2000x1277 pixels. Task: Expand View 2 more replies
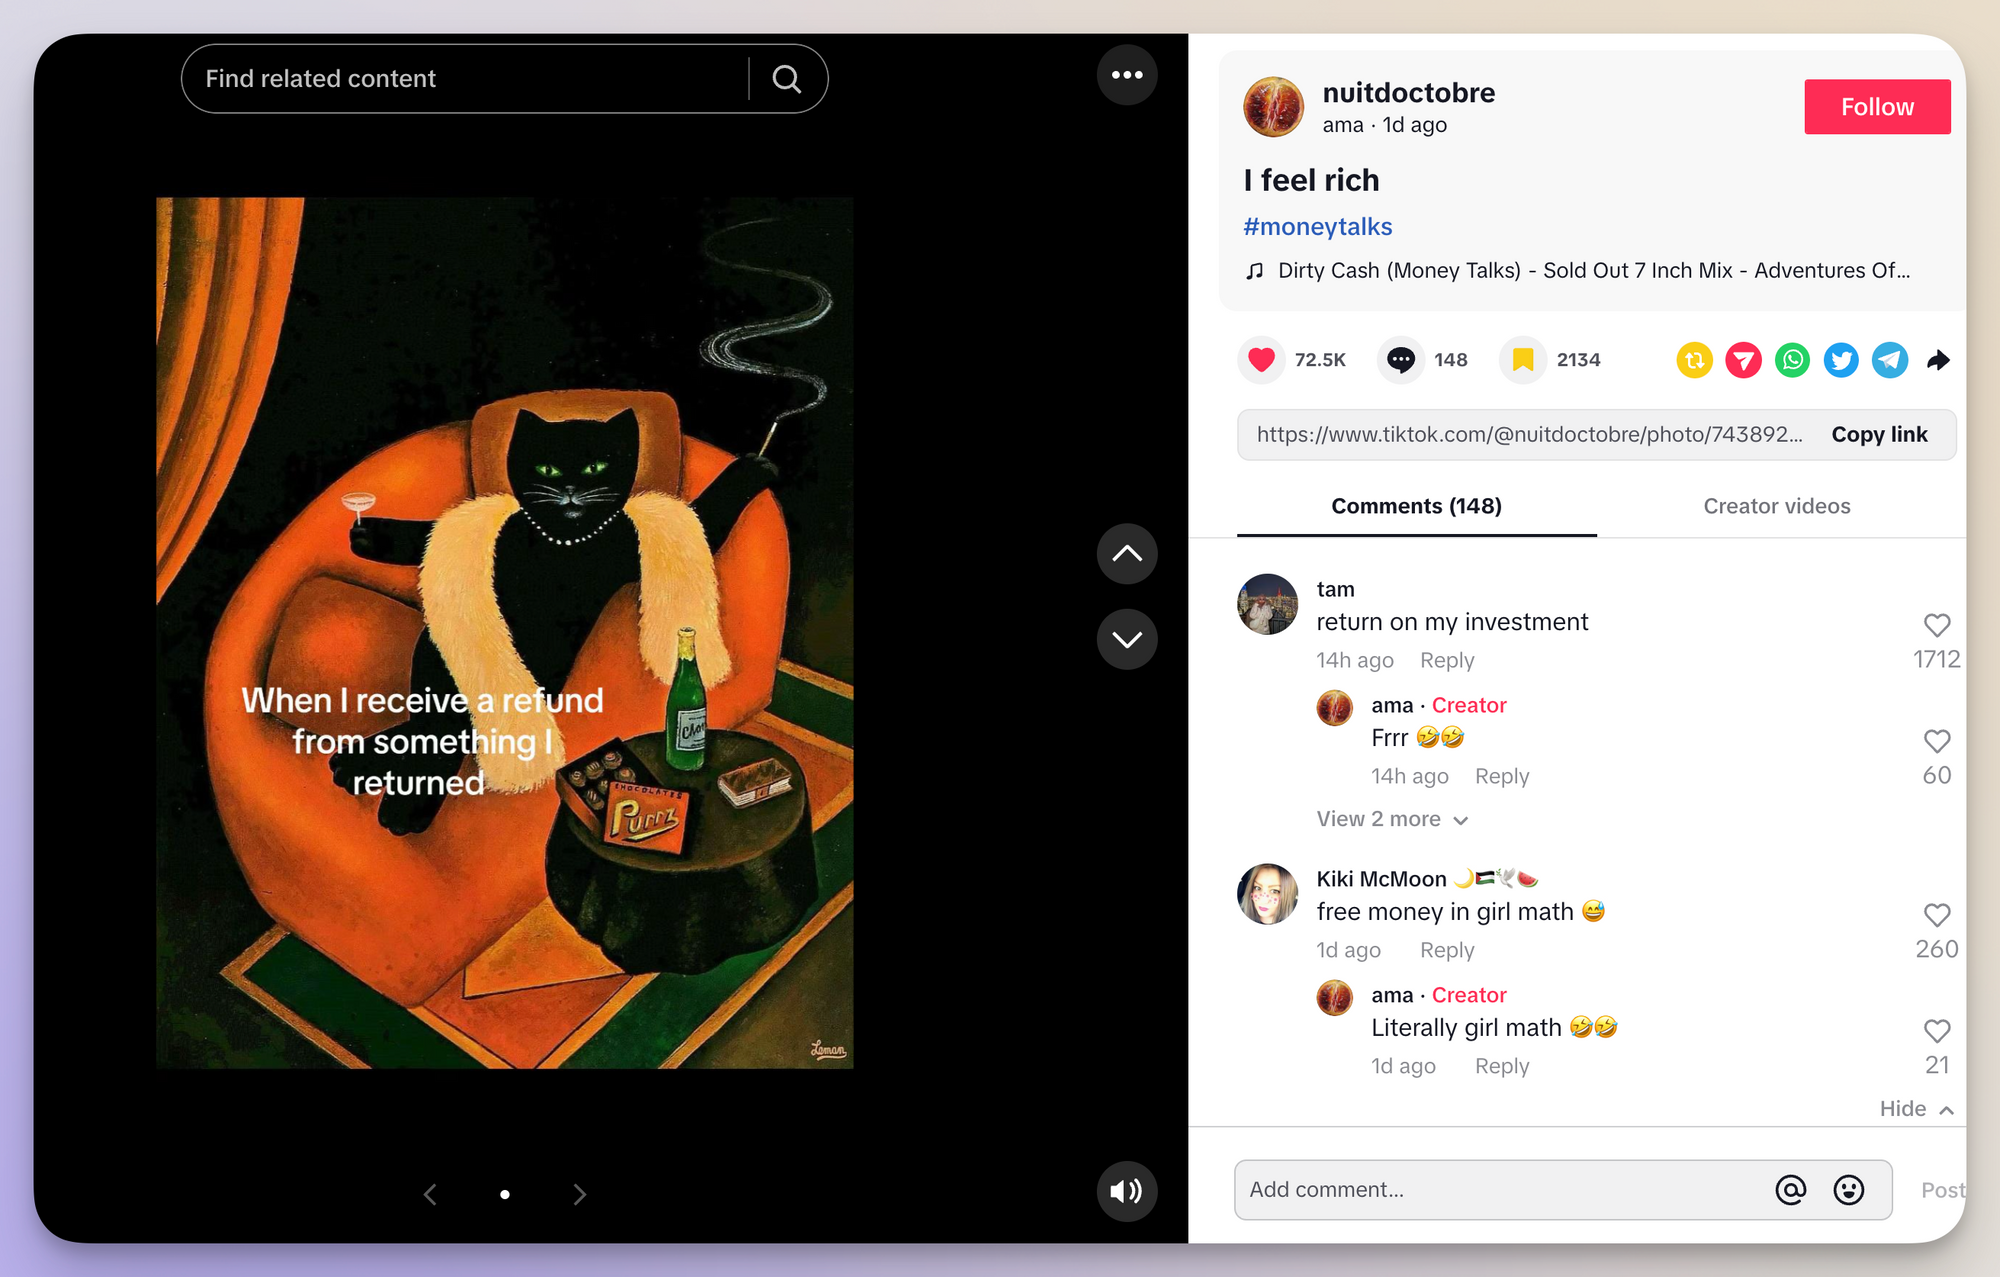1391,820
